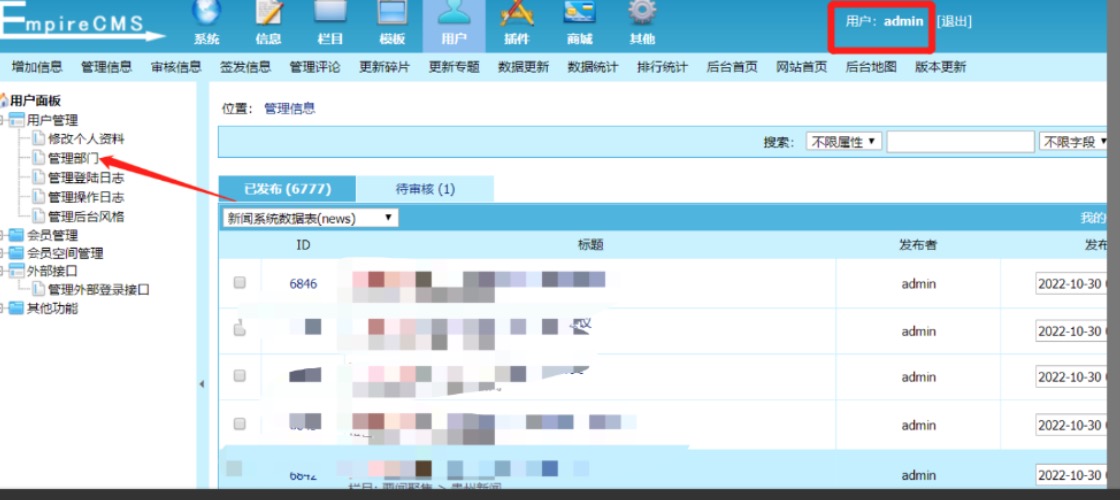Image resolution: width=1120 pixels, height=500 pixels.
Task: Click the ID 6846 link in the table
Action: (x=303, y=284)
